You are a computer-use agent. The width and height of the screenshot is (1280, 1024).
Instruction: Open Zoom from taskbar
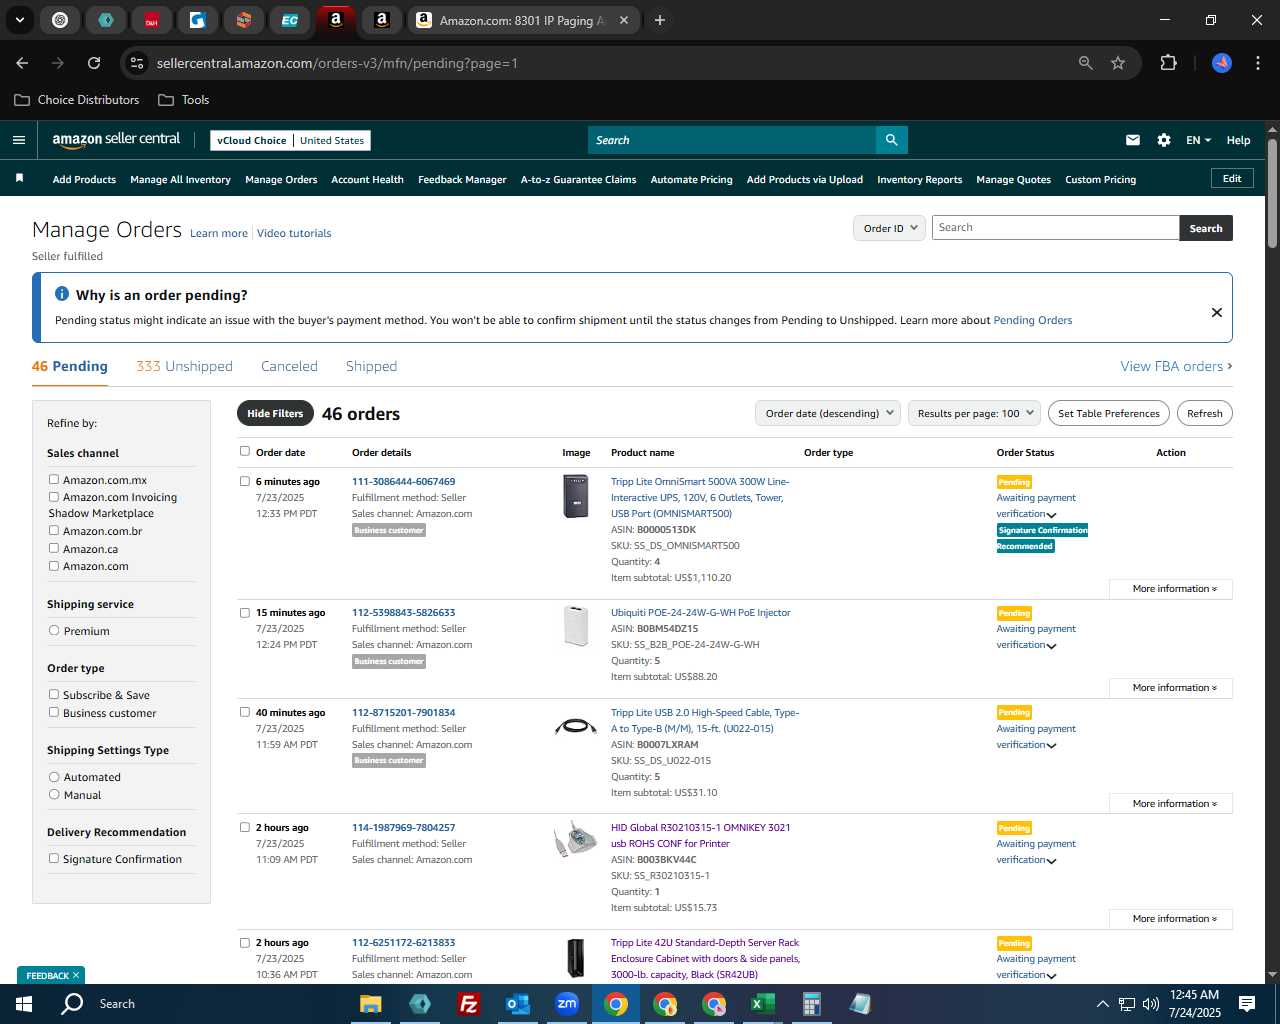[567, 1004]
